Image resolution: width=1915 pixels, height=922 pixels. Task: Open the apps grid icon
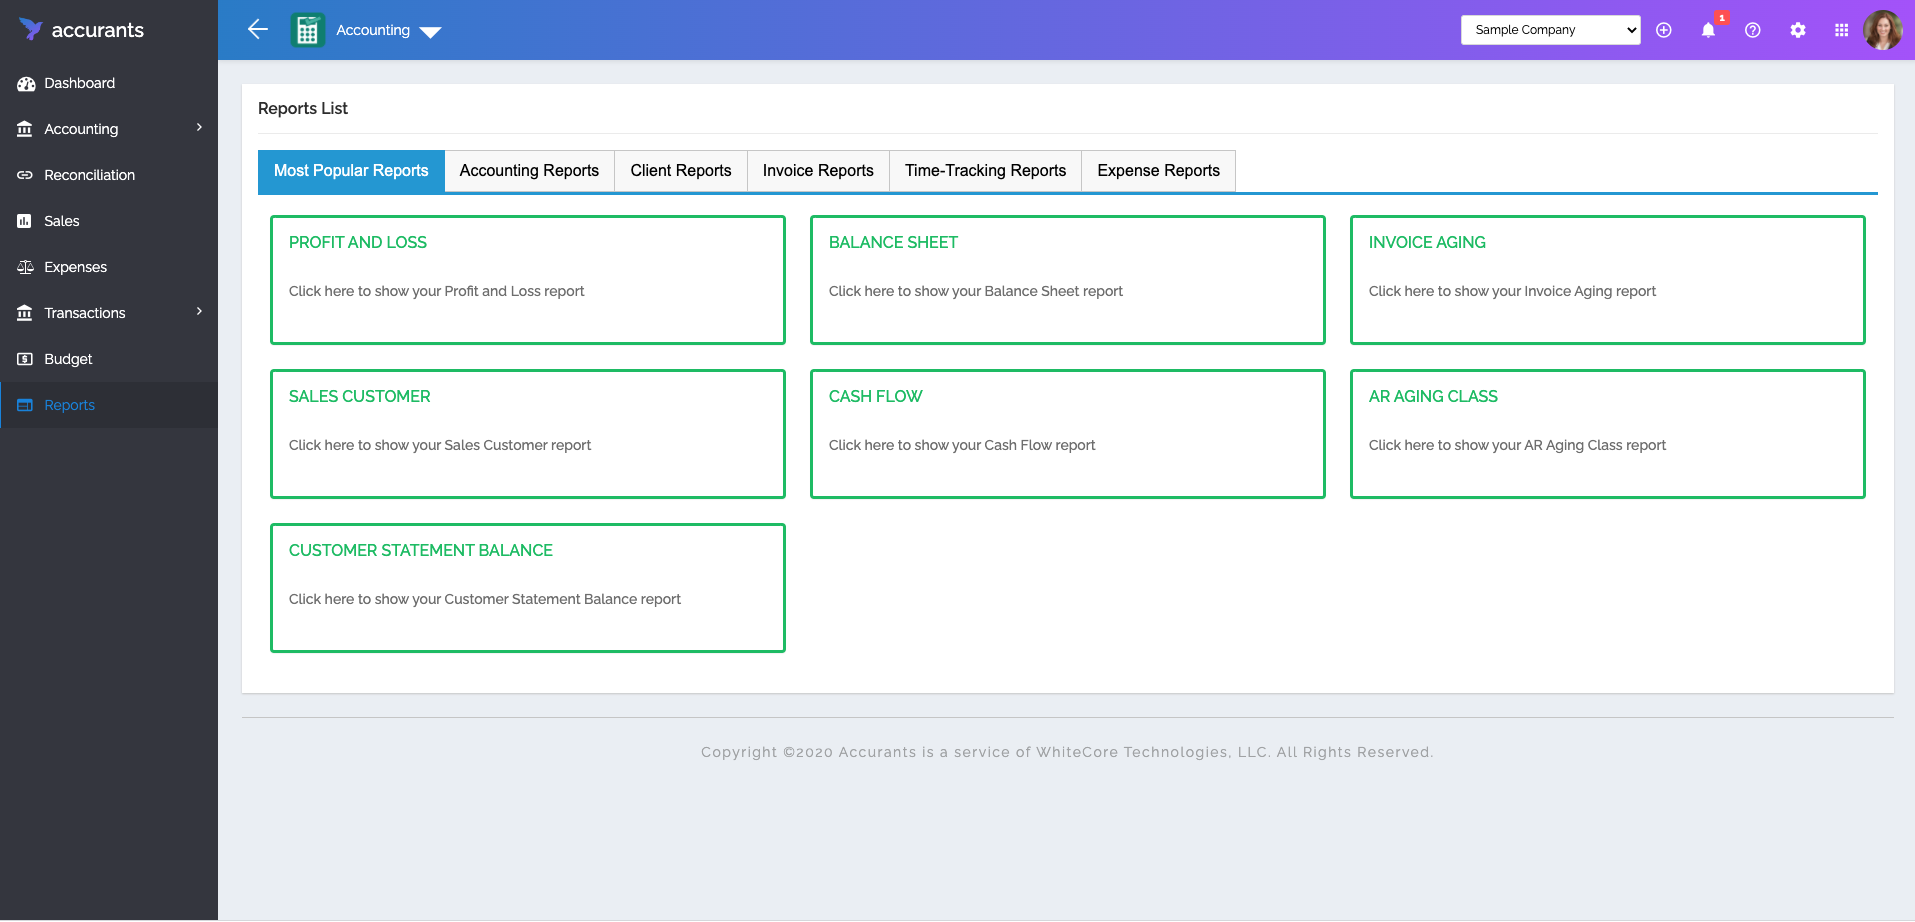1843,30
